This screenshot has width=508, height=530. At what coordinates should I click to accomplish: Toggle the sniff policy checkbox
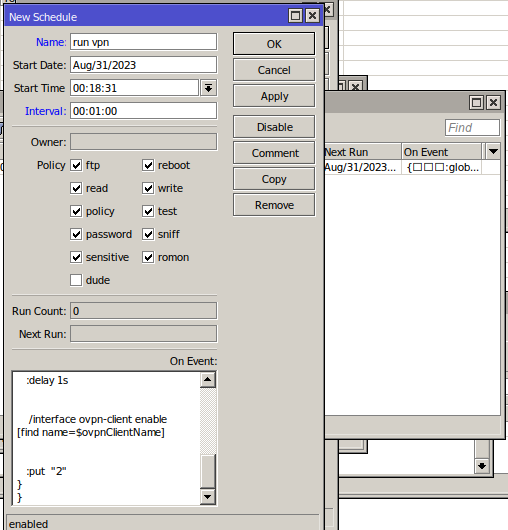(x=148, y=234)
